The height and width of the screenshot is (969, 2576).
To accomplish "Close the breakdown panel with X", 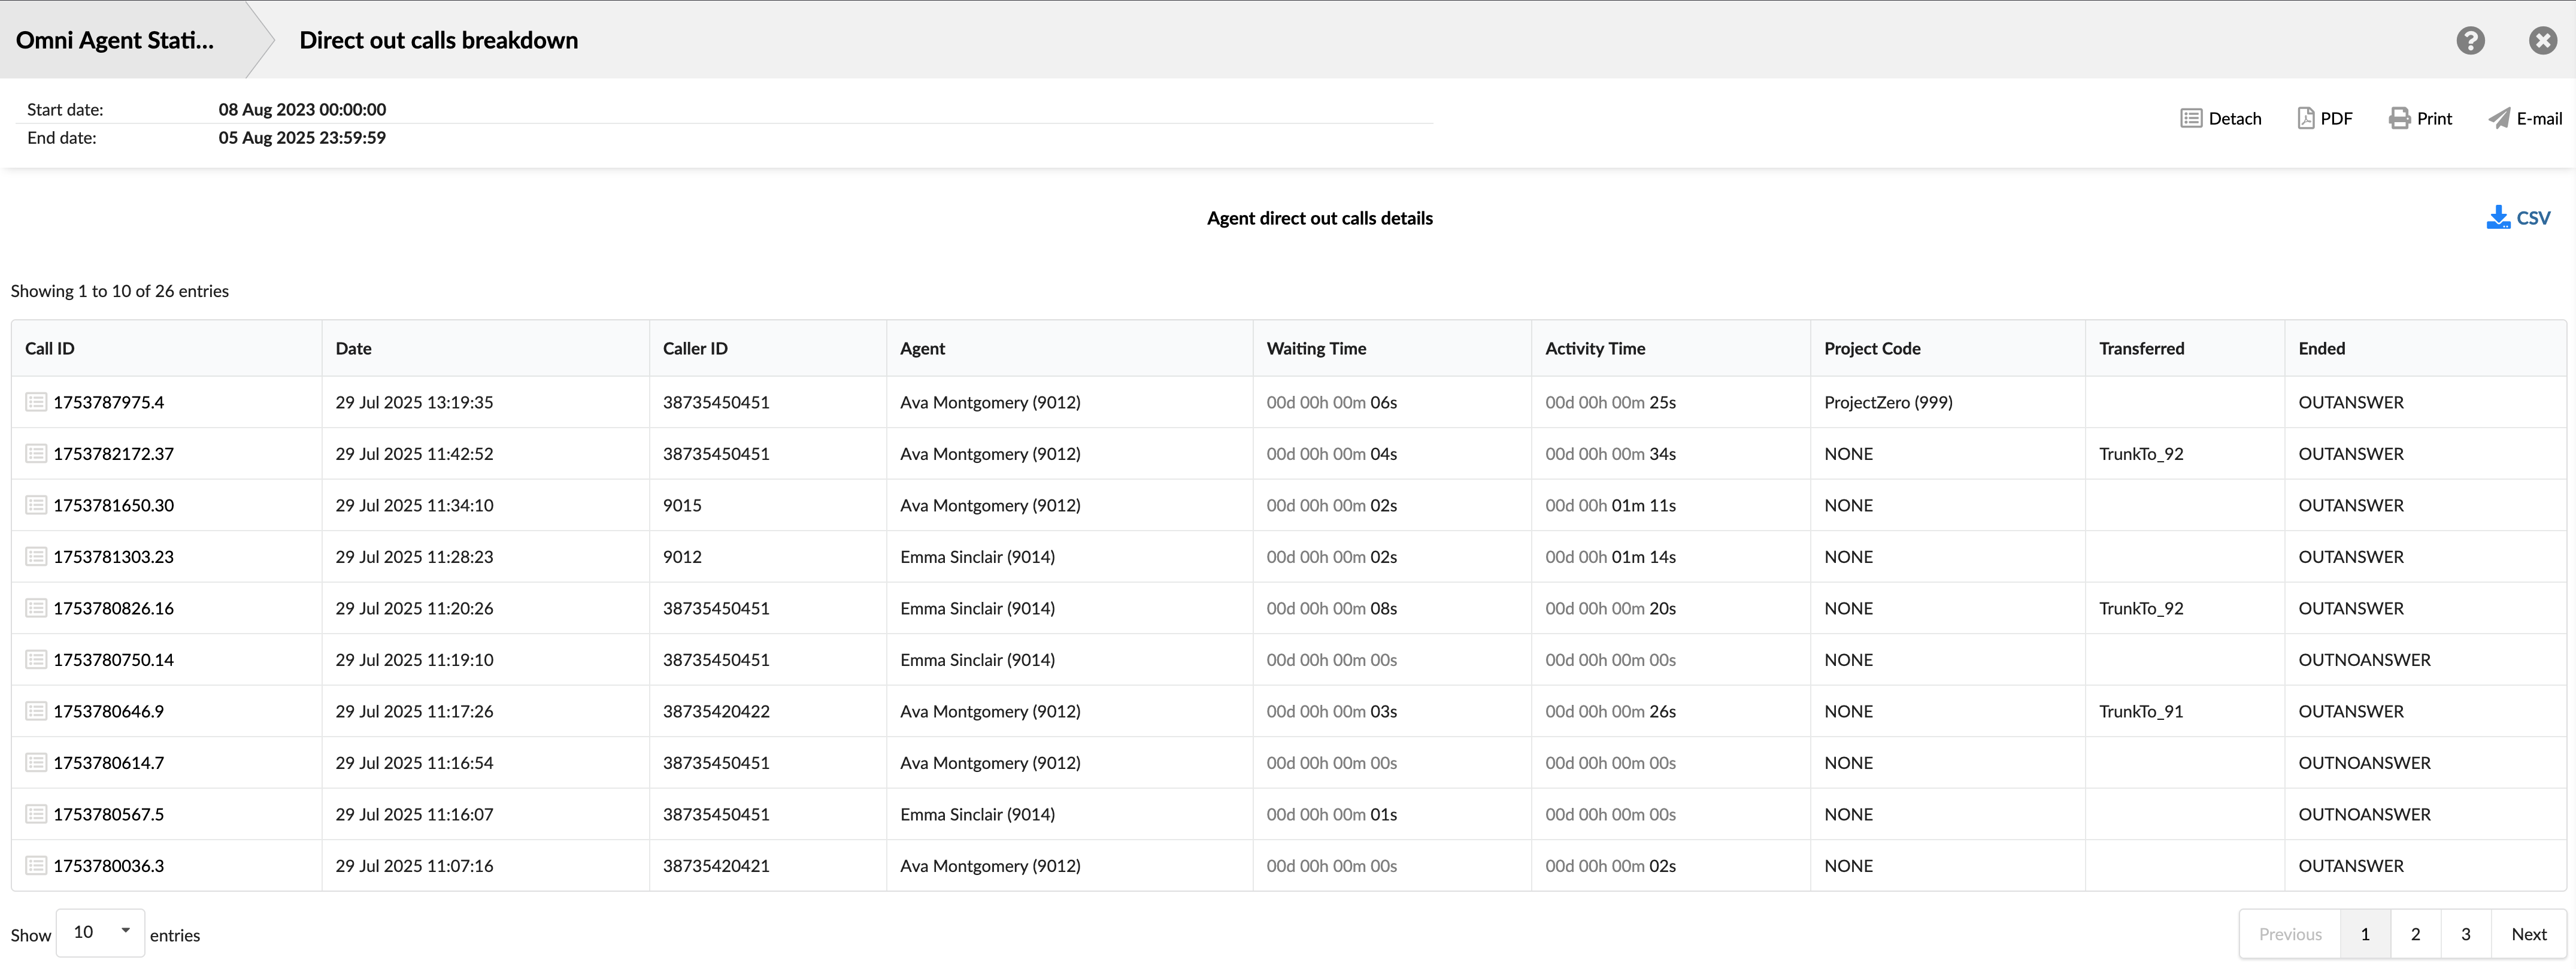I will [x=2542, y=40].
